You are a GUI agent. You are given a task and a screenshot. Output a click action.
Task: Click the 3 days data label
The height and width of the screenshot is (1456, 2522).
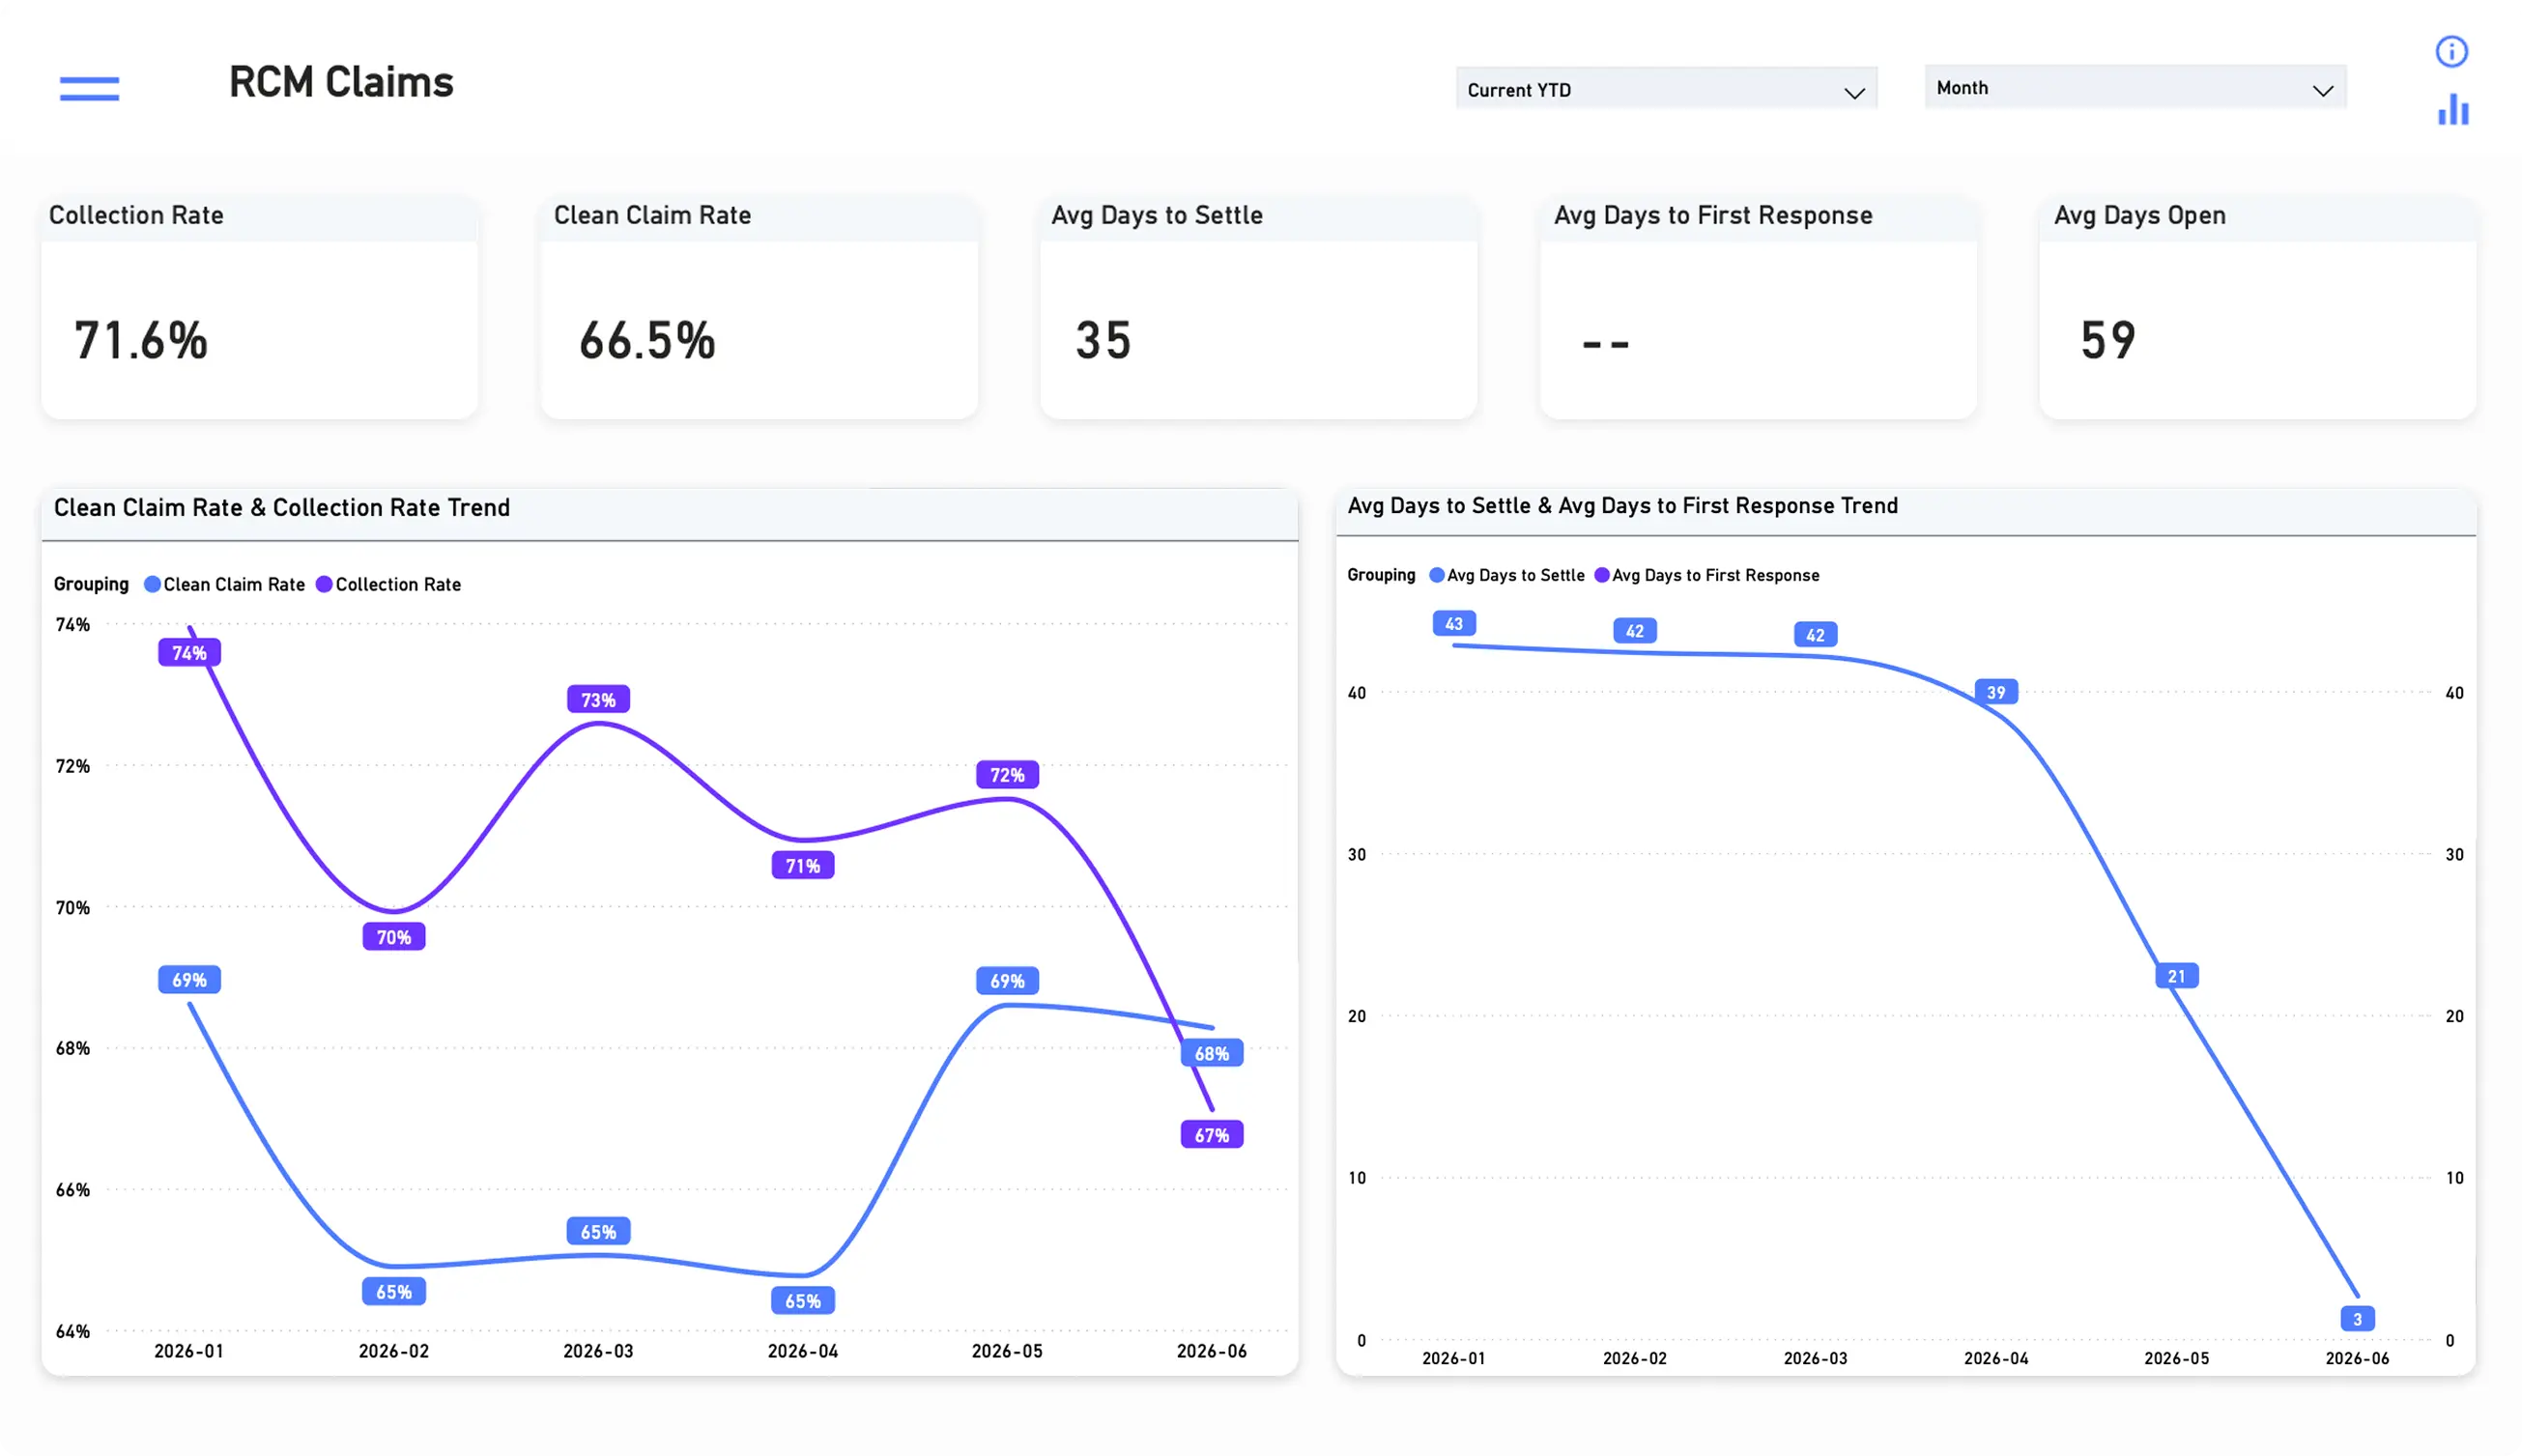(2357, 1319)
